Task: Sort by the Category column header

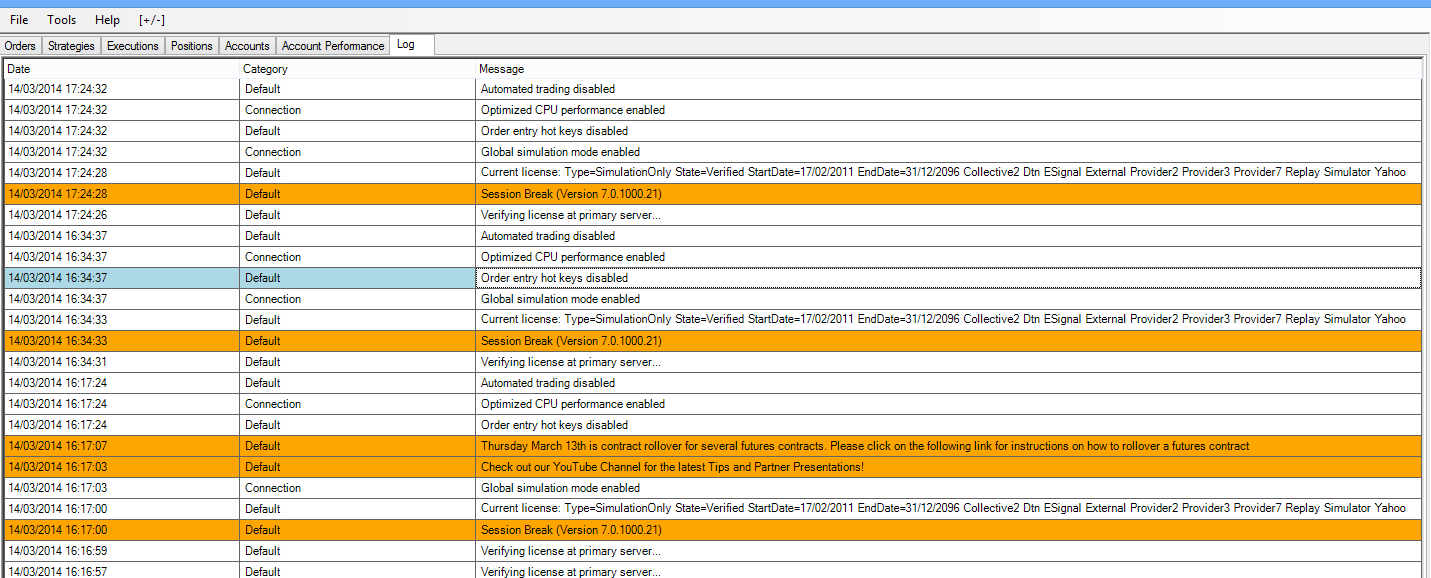Action: (358, 69)
